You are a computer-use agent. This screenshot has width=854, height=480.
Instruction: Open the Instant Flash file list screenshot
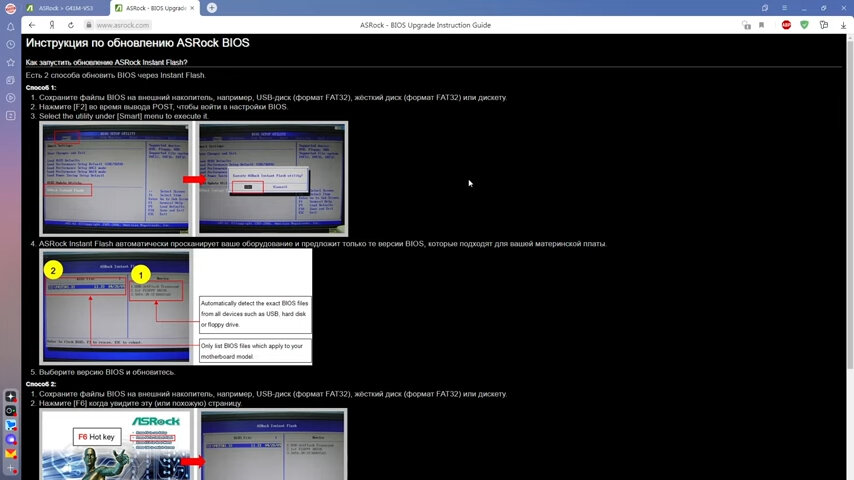117,306
